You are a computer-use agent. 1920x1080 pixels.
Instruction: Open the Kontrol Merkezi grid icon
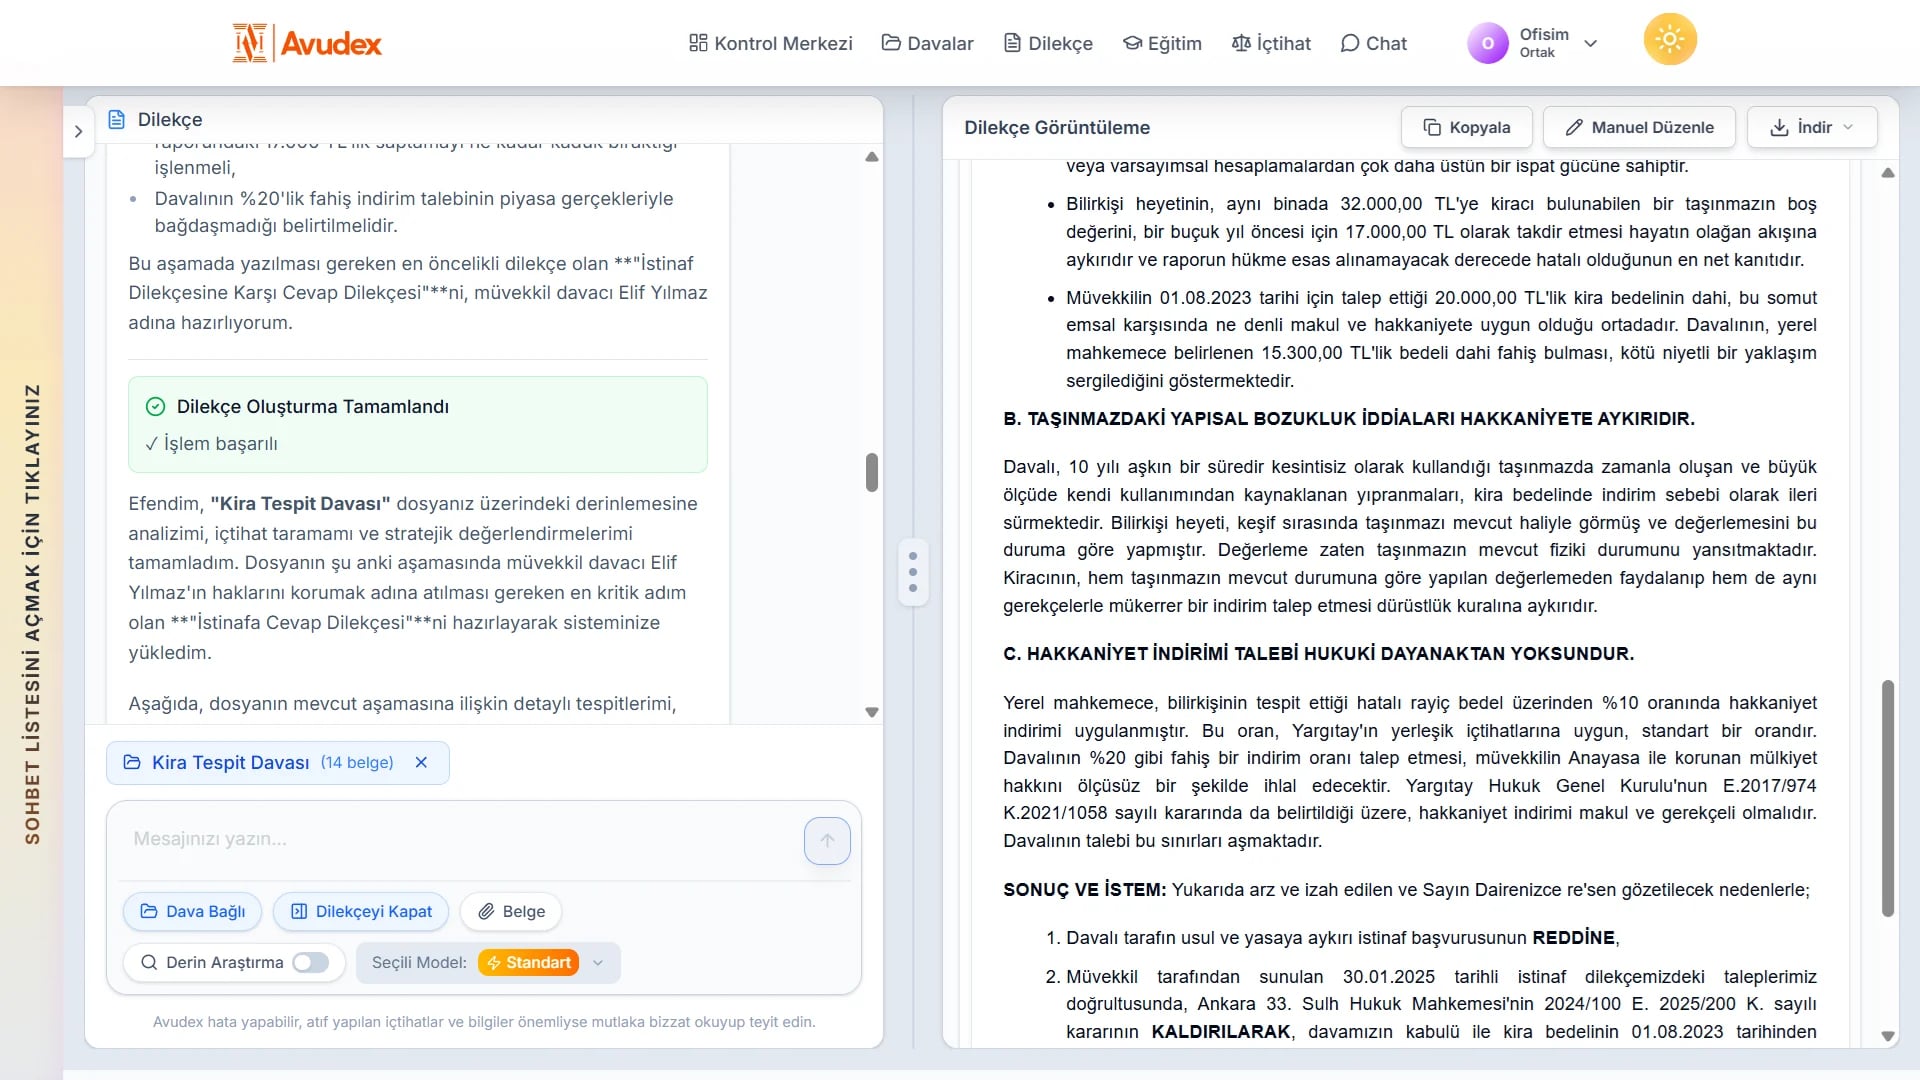click(697, 43)
